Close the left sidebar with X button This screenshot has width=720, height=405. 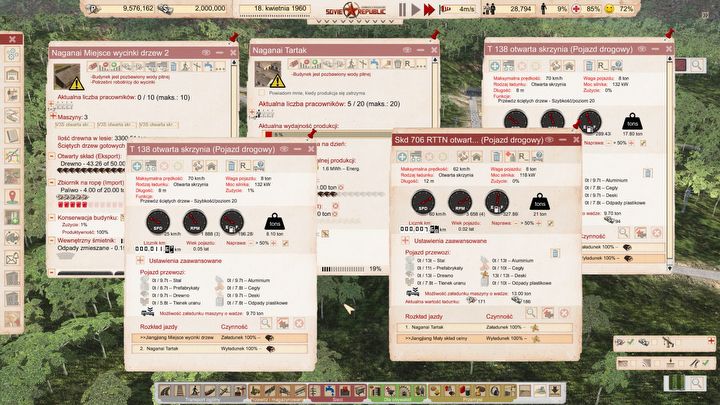12,39
